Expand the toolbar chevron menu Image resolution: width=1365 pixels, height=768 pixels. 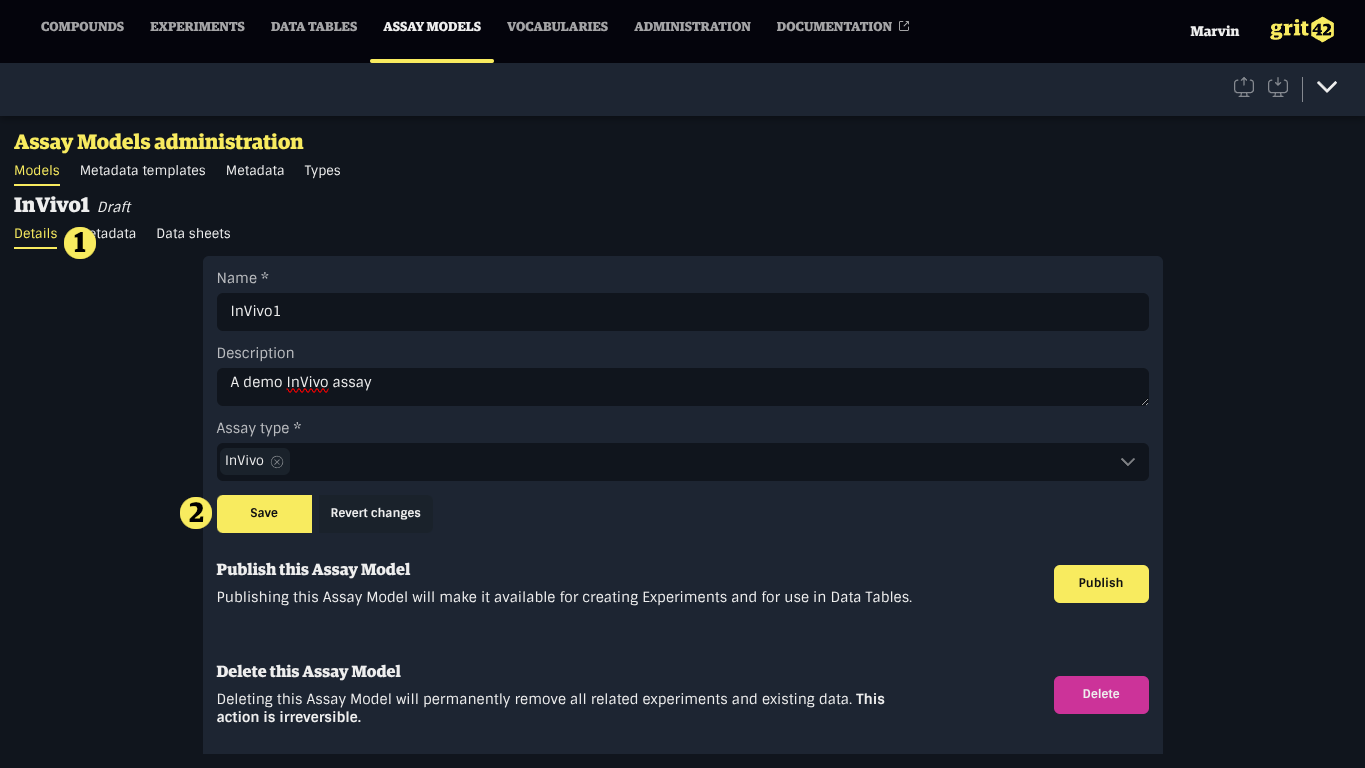tap(1327, 87)
